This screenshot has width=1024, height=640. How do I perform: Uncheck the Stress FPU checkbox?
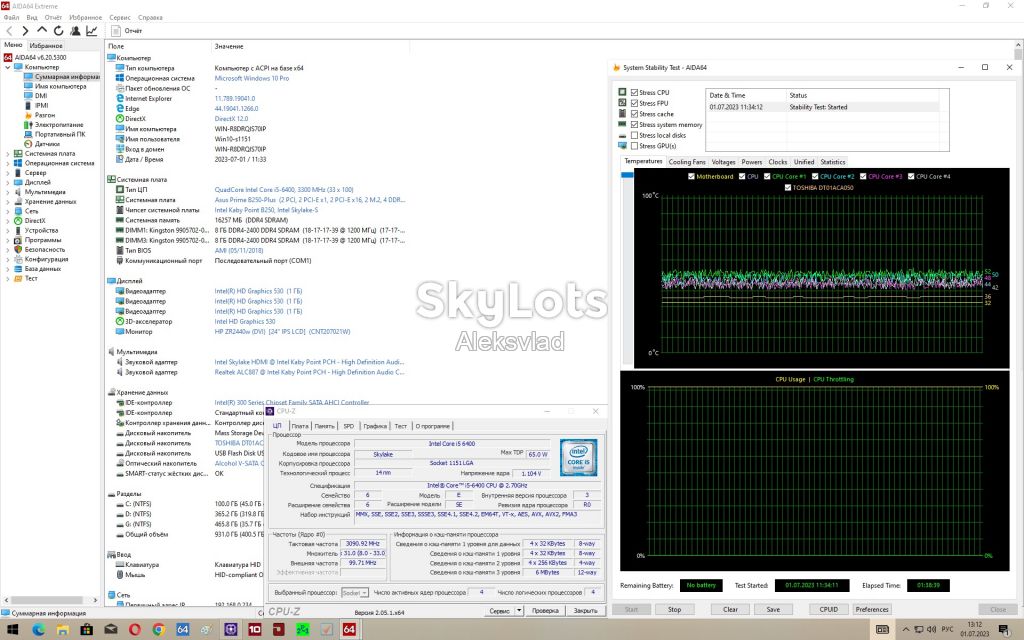634,103
